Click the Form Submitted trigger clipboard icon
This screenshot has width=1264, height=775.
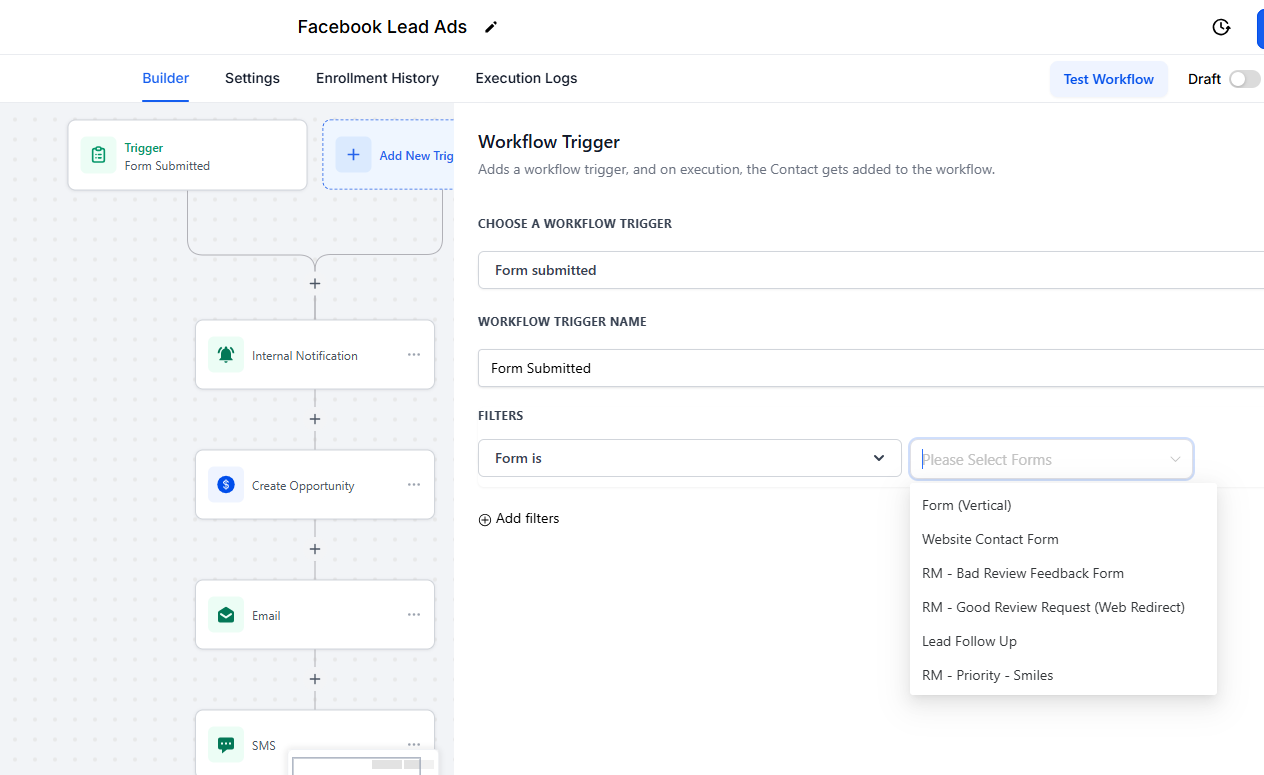point(98,156)
